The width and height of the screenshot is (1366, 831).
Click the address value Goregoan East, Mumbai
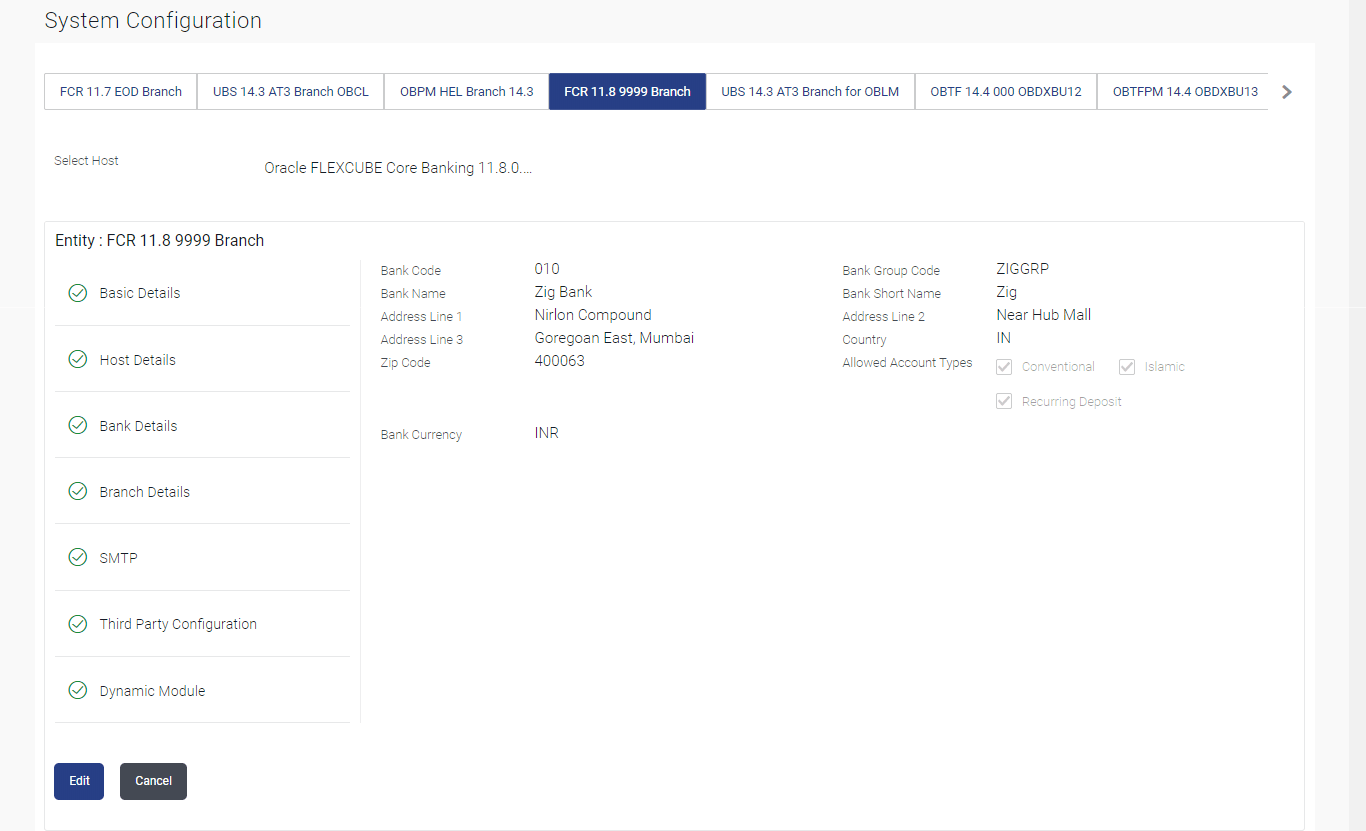614,338
